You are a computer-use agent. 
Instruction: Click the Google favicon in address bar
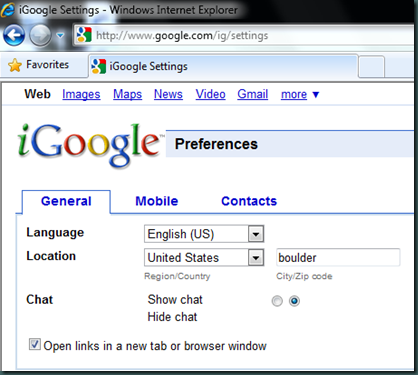pyautogui.click(x=84, y=35)
